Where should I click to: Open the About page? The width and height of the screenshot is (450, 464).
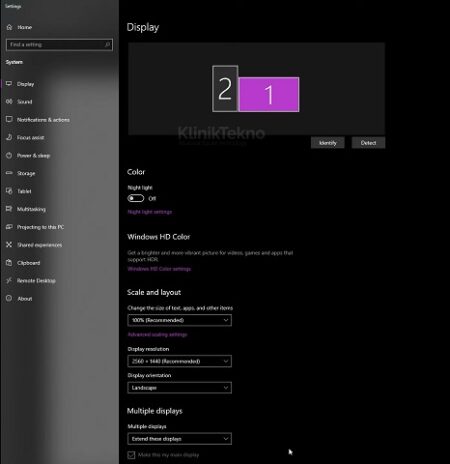(59, 299)
